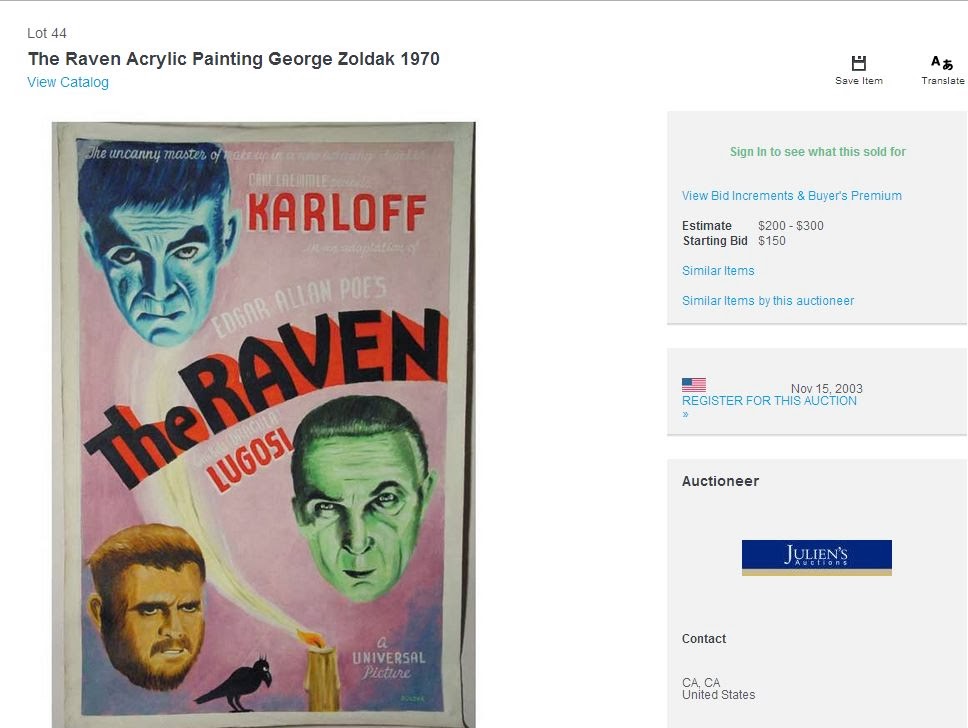The image size is (968, 728).
Task: Click the Translate language icon
Action: coord(941,62)
